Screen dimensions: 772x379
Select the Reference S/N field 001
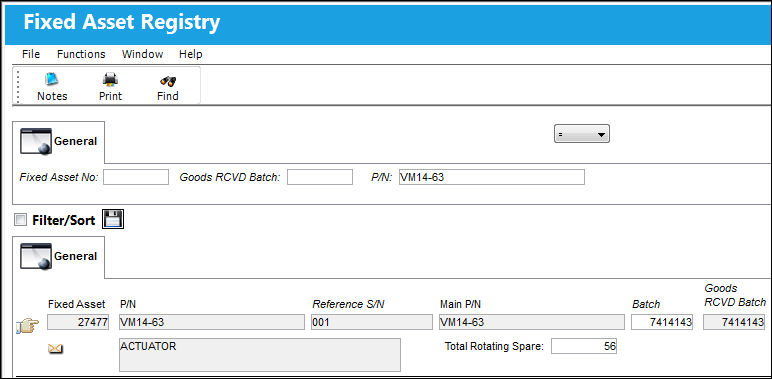pos(372,322)
